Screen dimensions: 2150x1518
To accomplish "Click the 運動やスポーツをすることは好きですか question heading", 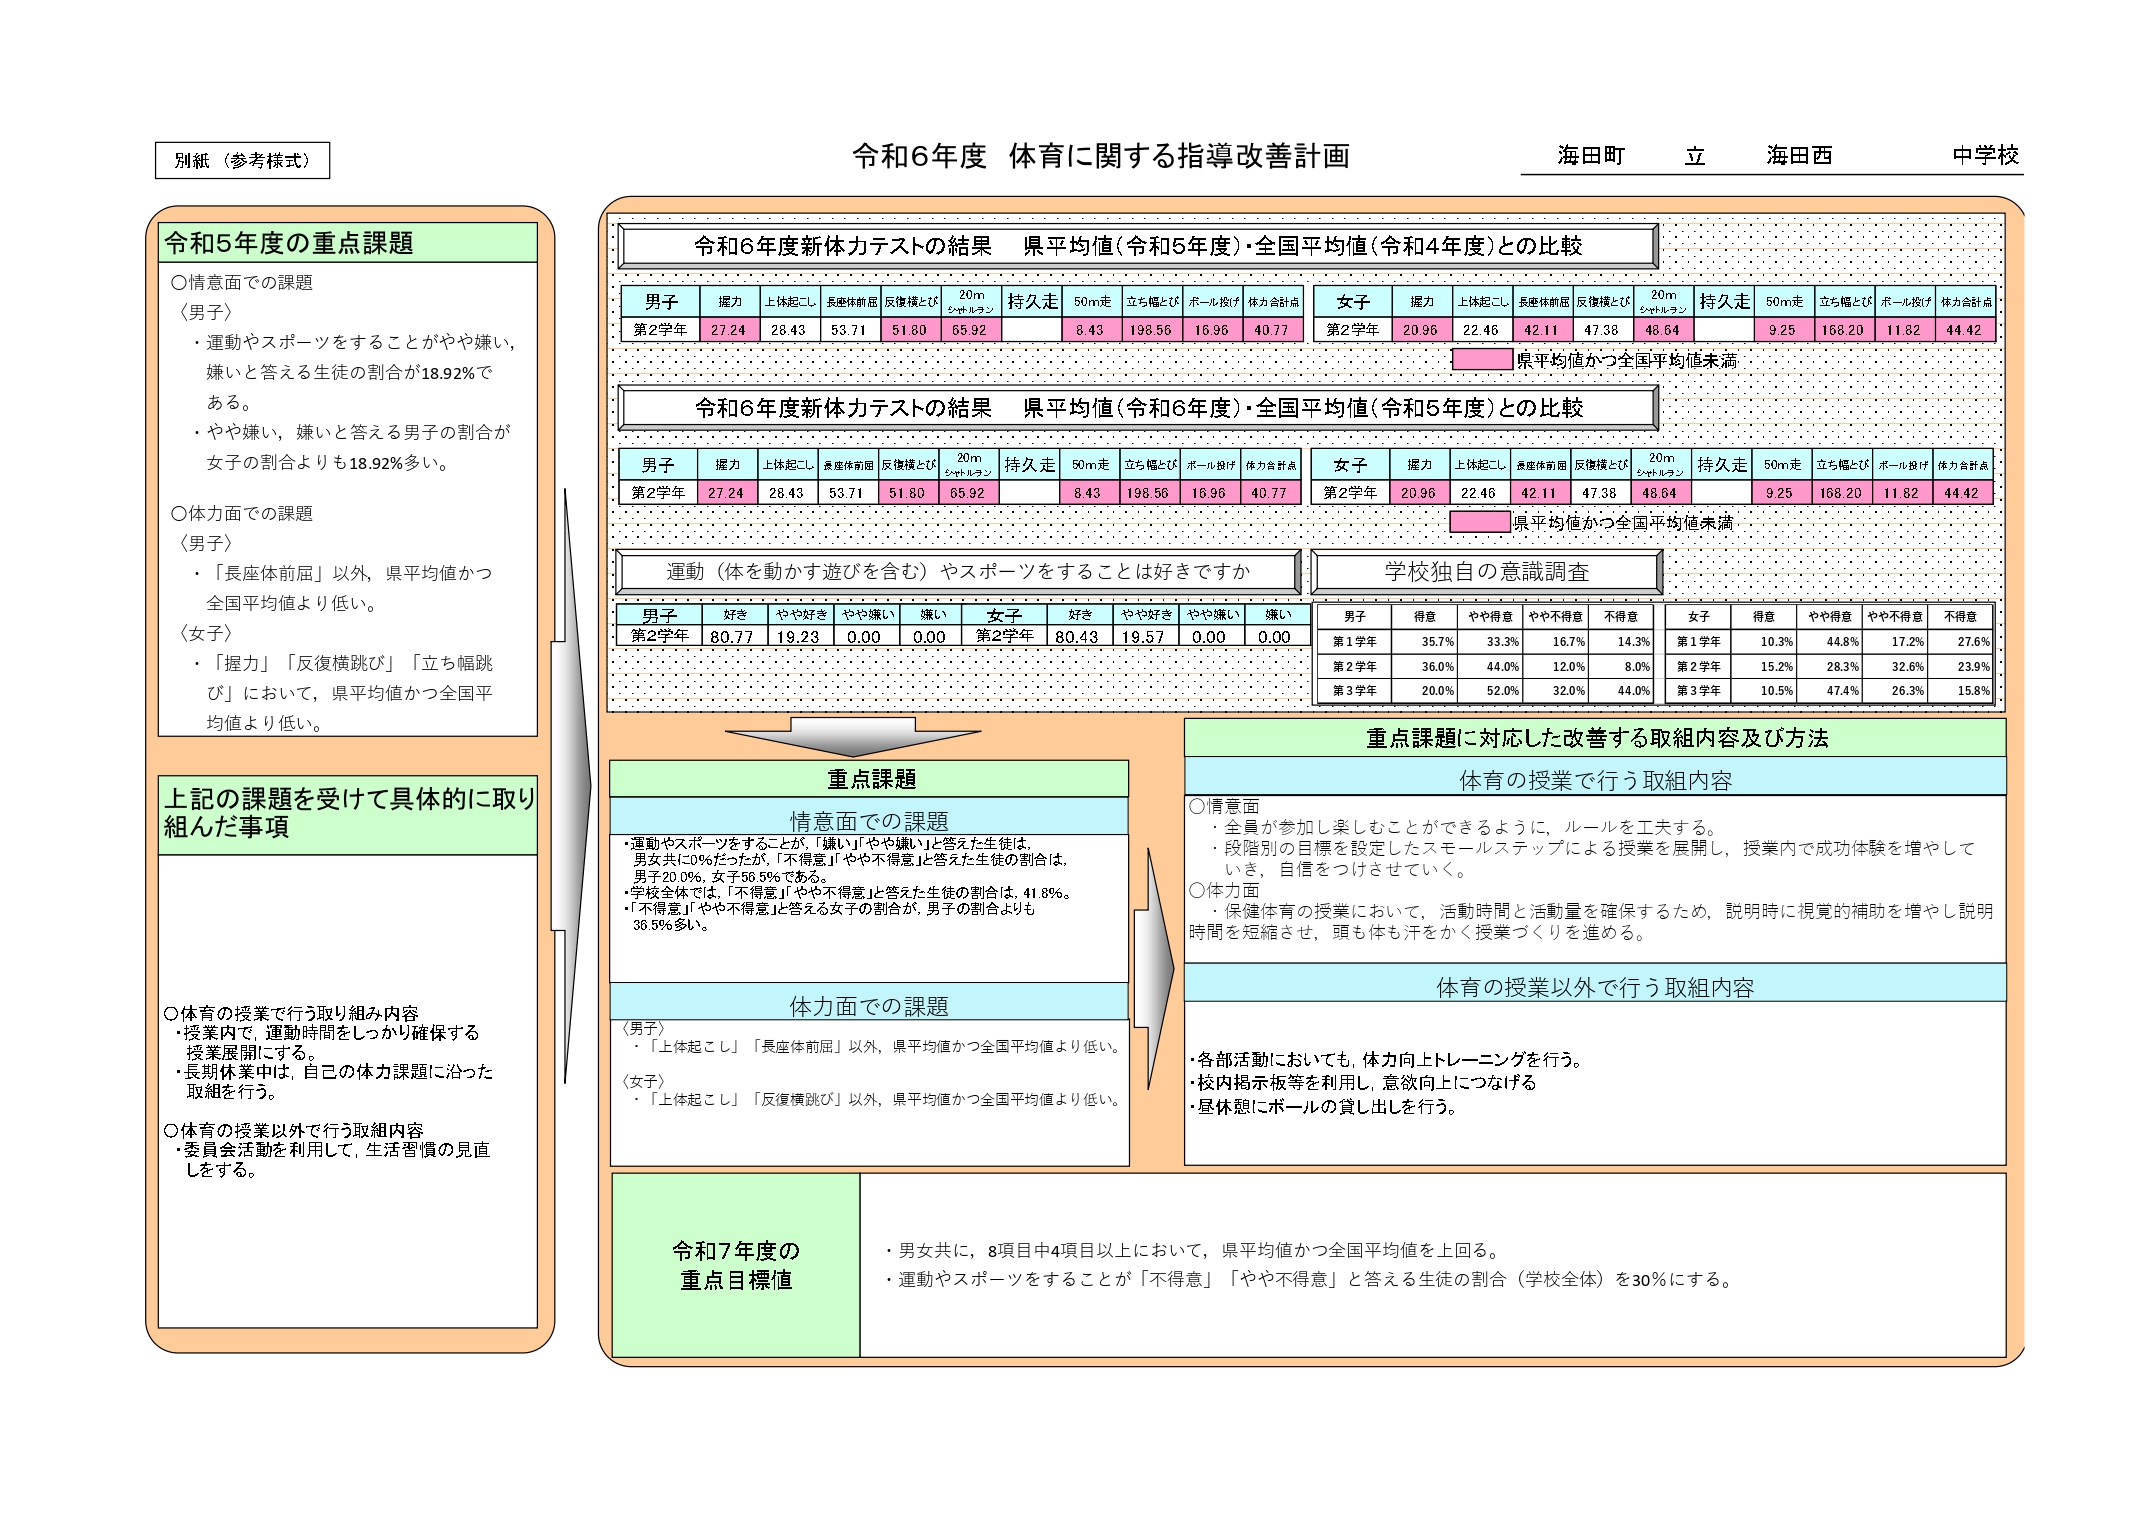I will click(x=958, y=572).
